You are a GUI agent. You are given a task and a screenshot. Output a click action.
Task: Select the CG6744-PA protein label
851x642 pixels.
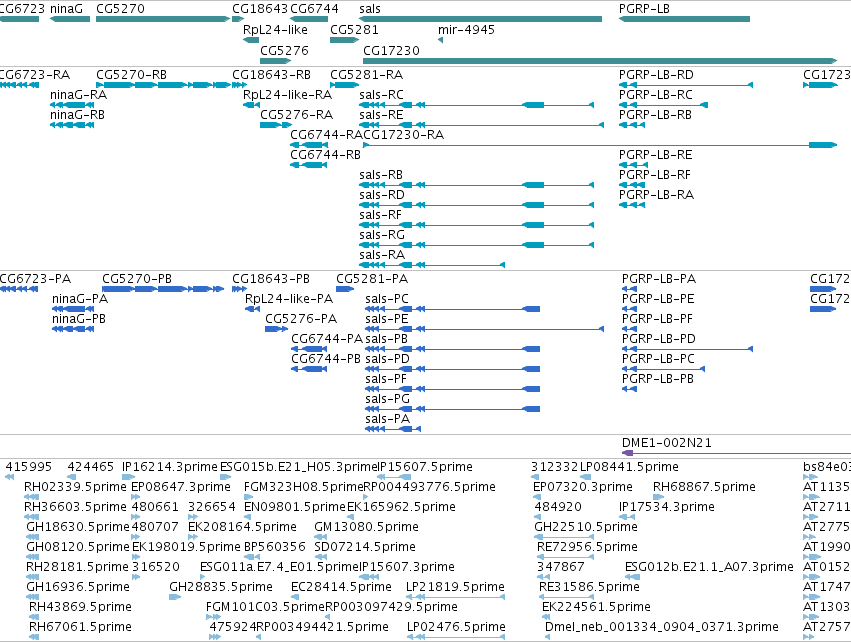pos(327,339)
